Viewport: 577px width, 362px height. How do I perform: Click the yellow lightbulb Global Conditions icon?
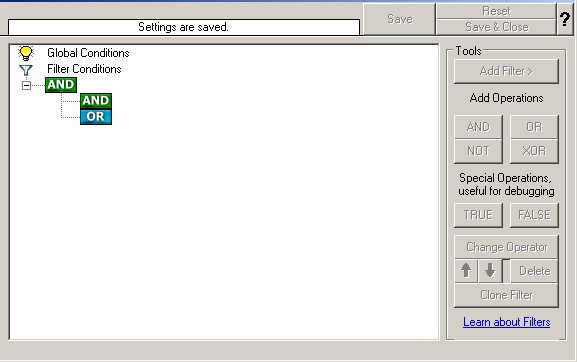pyautogui.click(x=26, y=53)
